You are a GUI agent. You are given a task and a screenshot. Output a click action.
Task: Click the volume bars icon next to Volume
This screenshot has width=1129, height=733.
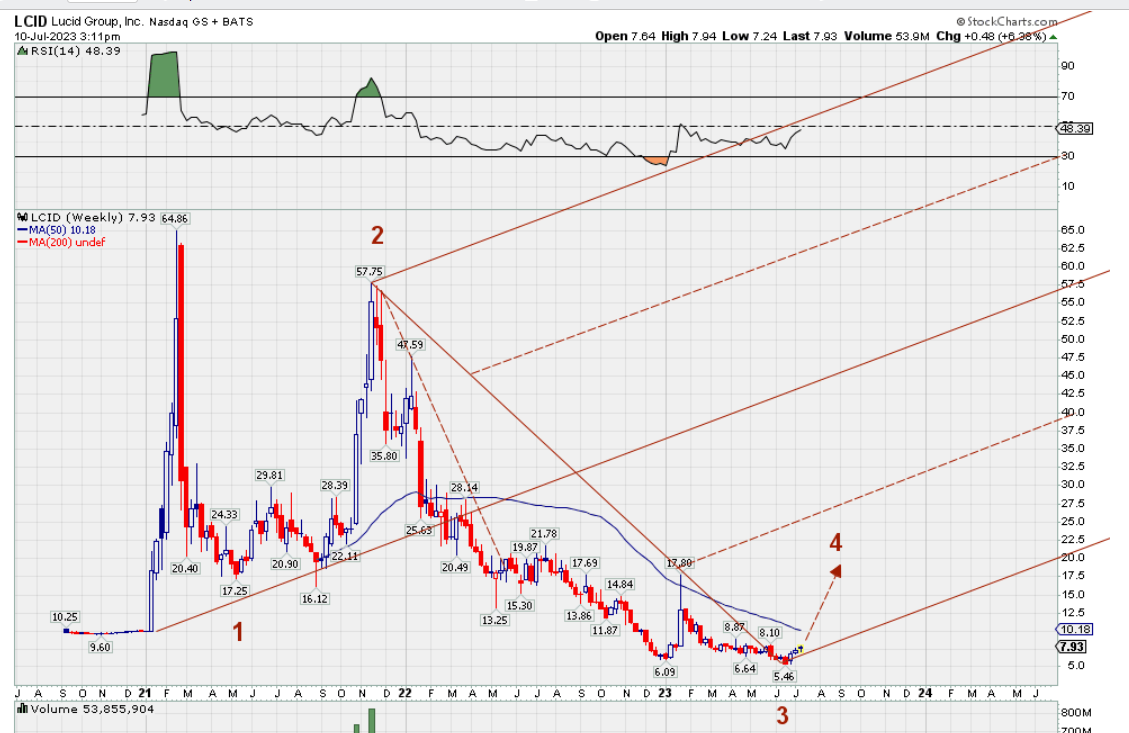coord(19,709)
